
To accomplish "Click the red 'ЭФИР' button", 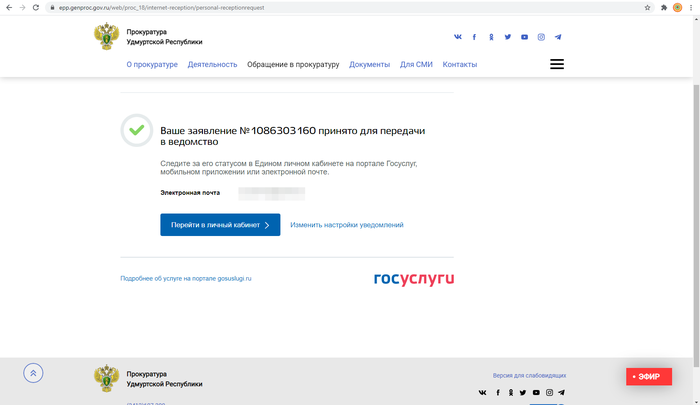I will click(x=649, y=376).
